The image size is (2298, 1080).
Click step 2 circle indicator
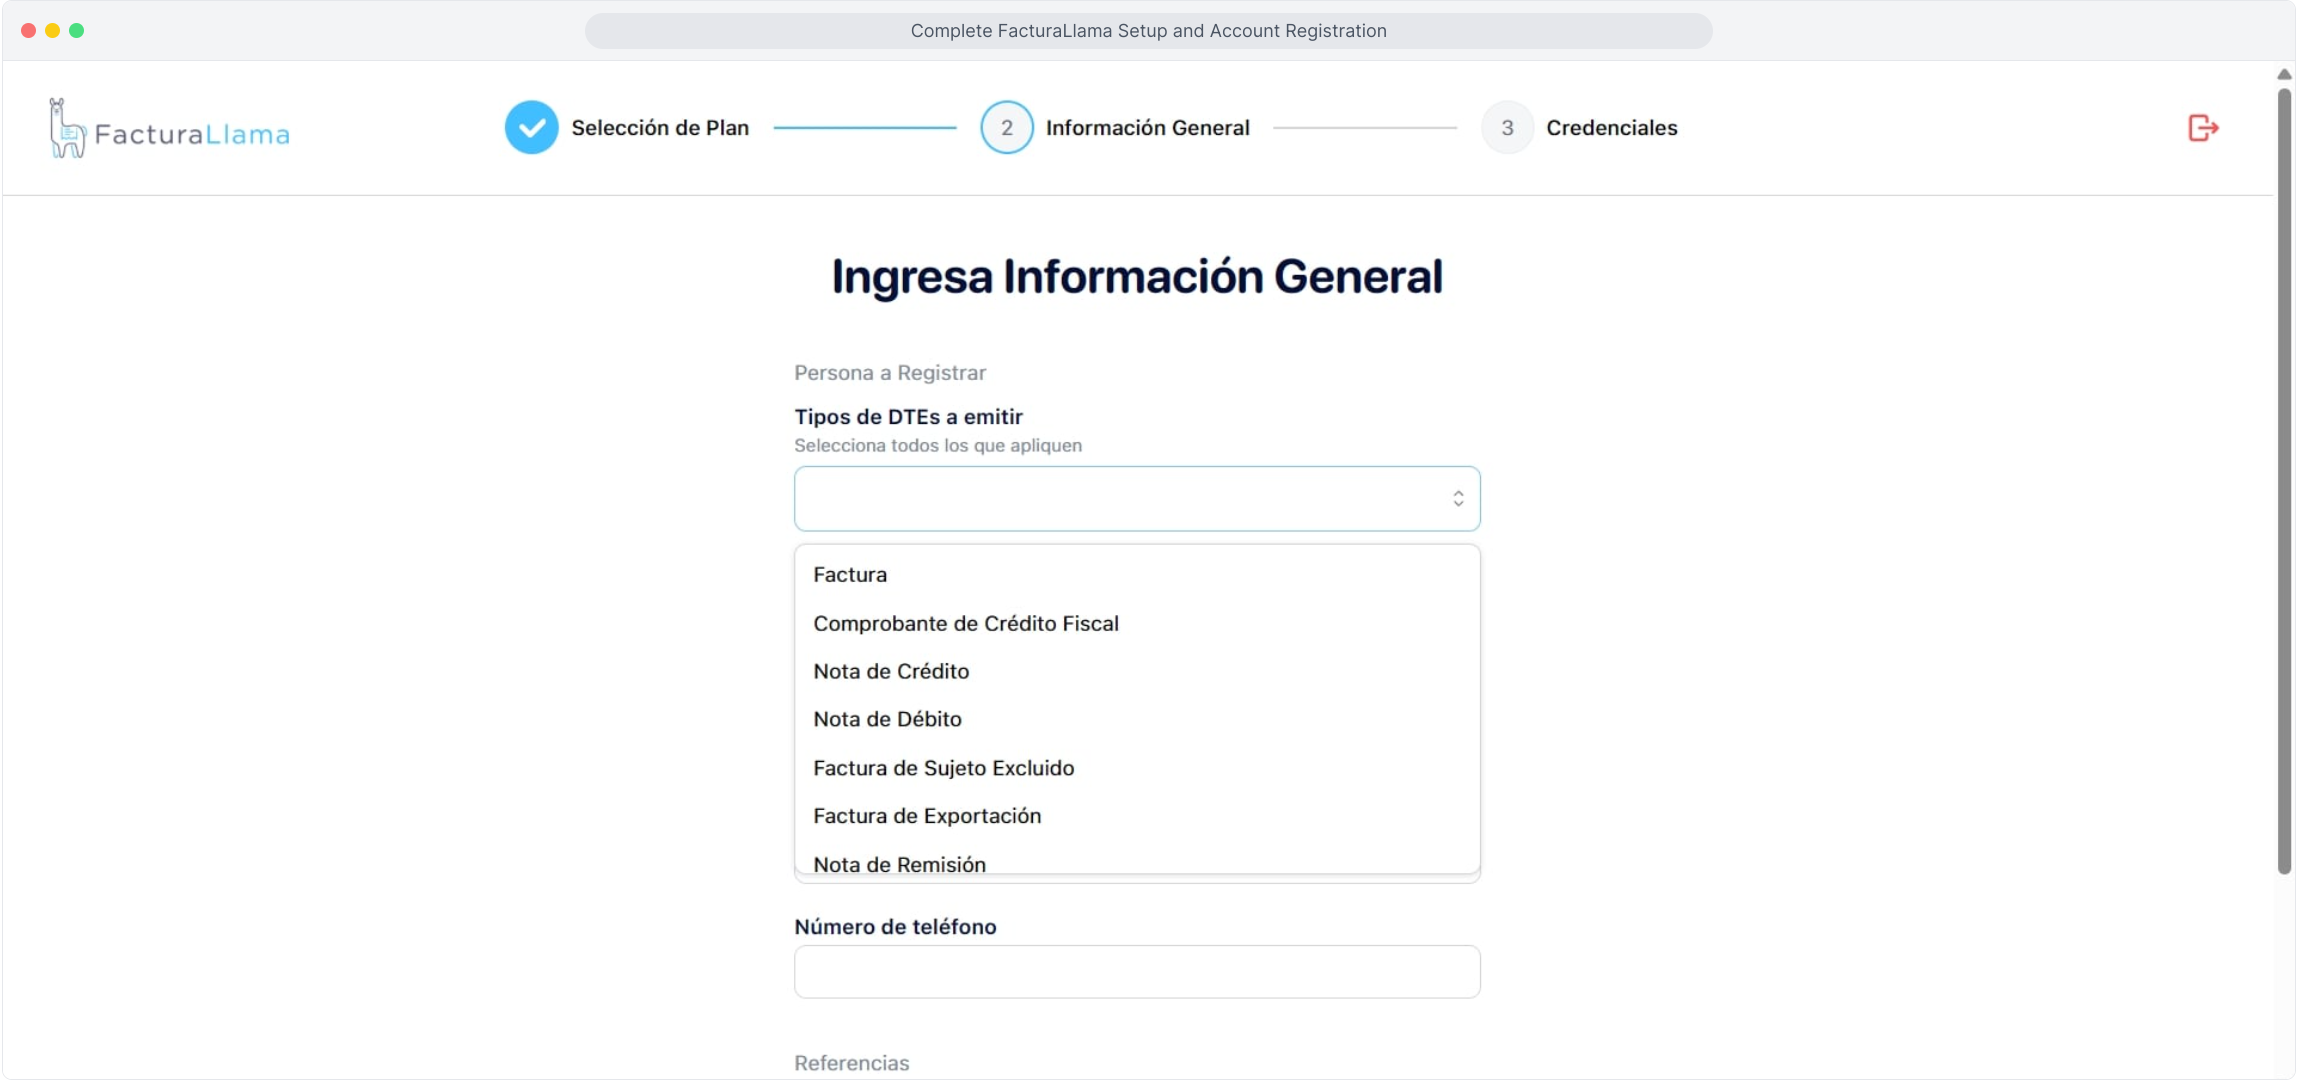(1006, 128)
